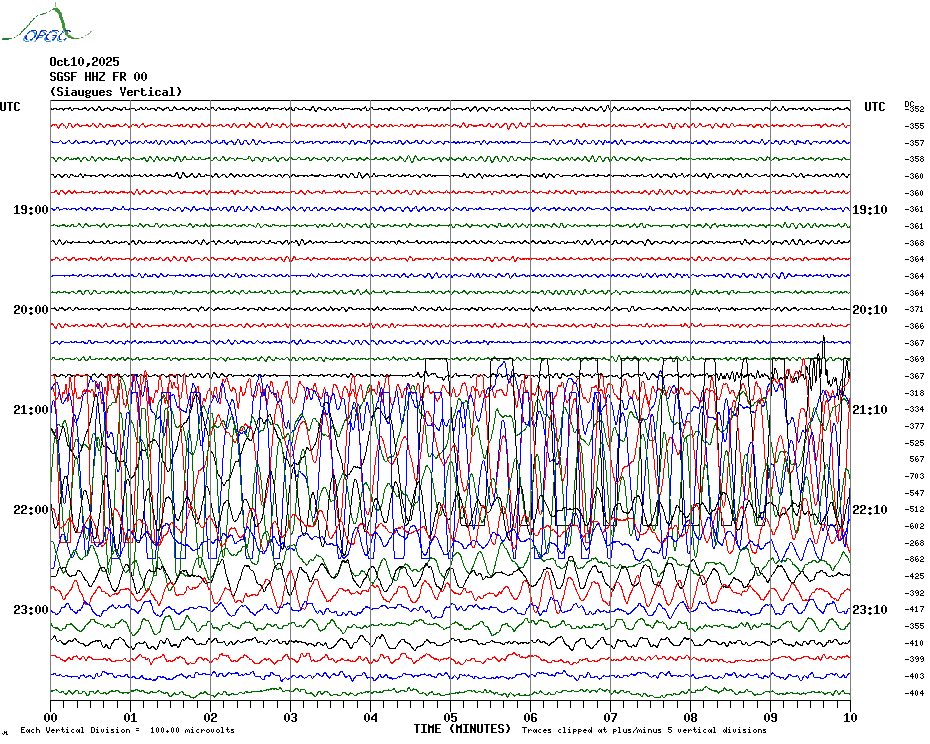Select the SGSF HHZ FR 00 station text

(98, 76)
